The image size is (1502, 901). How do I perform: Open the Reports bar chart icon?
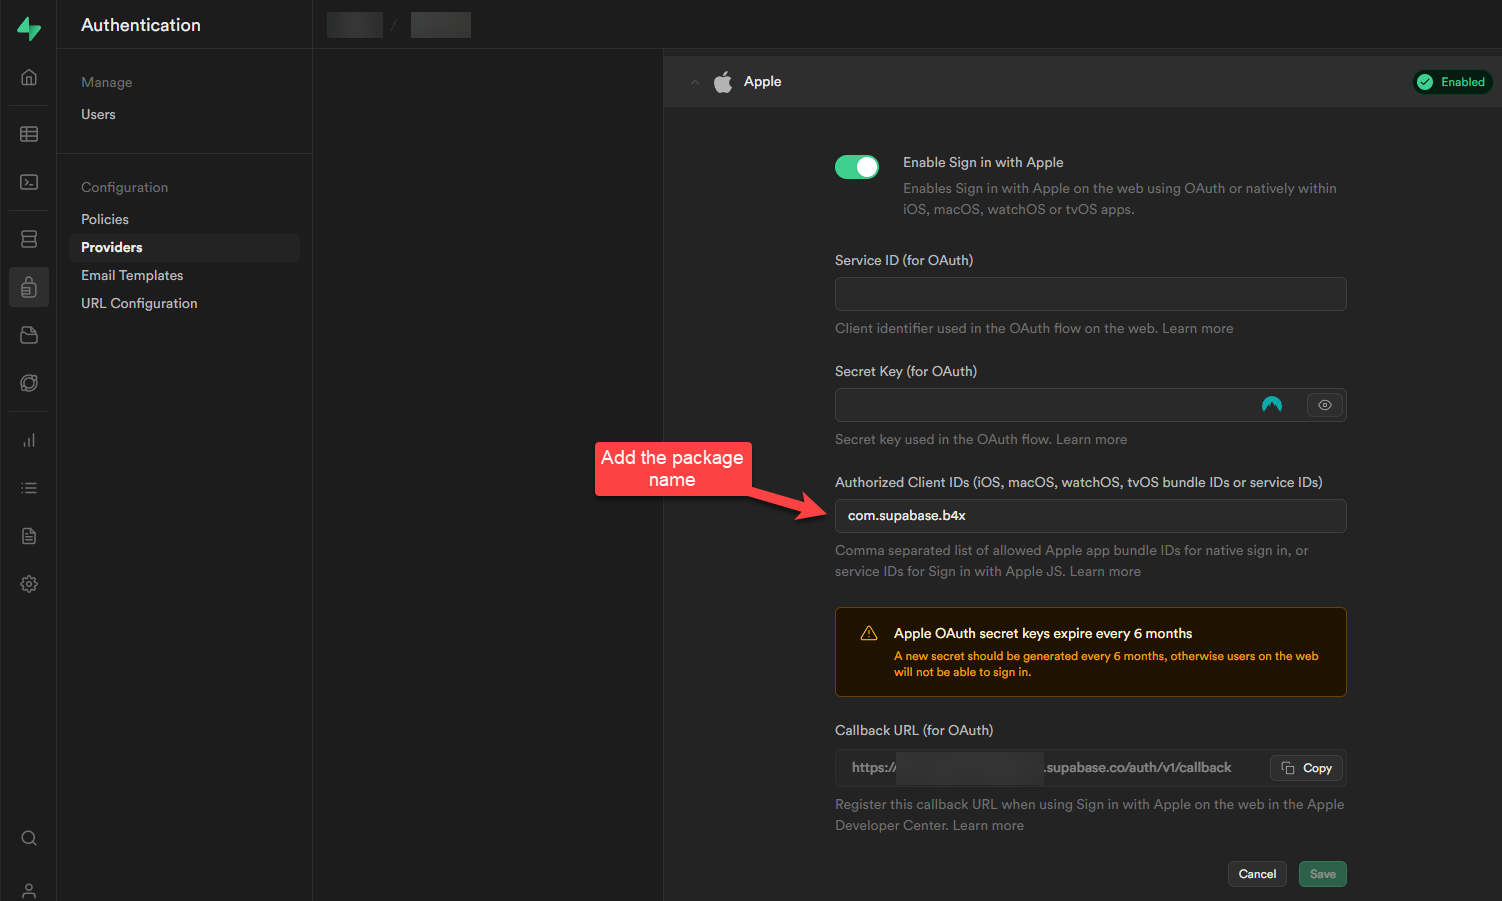point(29,440)
